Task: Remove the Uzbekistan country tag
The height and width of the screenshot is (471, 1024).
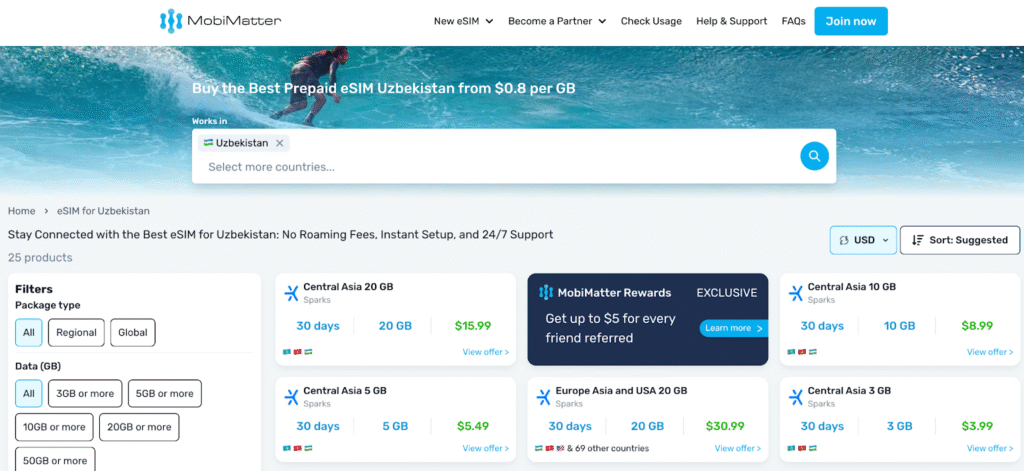Action: [280, 143]
